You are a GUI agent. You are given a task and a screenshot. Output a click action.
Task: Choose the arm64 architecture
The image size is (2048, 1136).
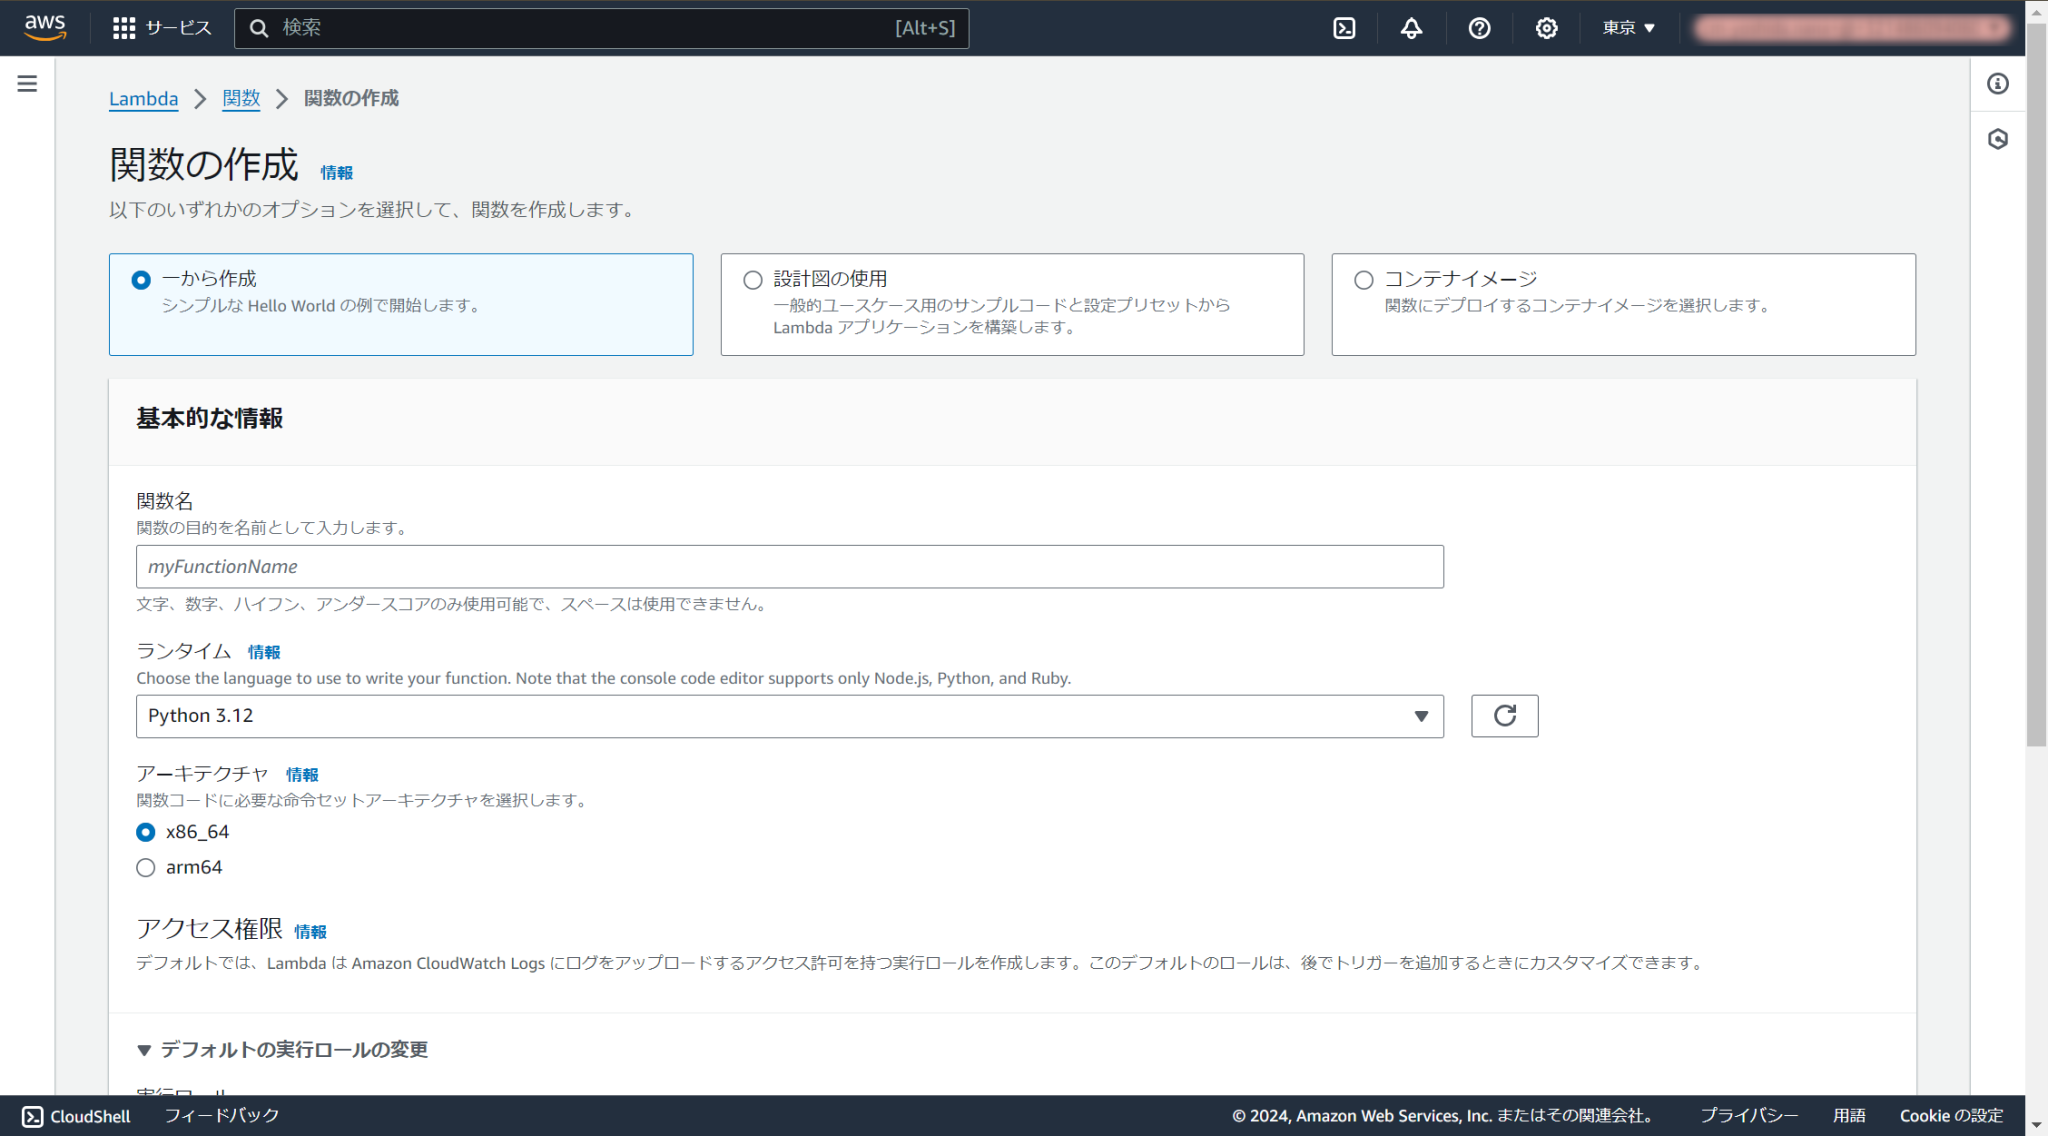point(145,867)
